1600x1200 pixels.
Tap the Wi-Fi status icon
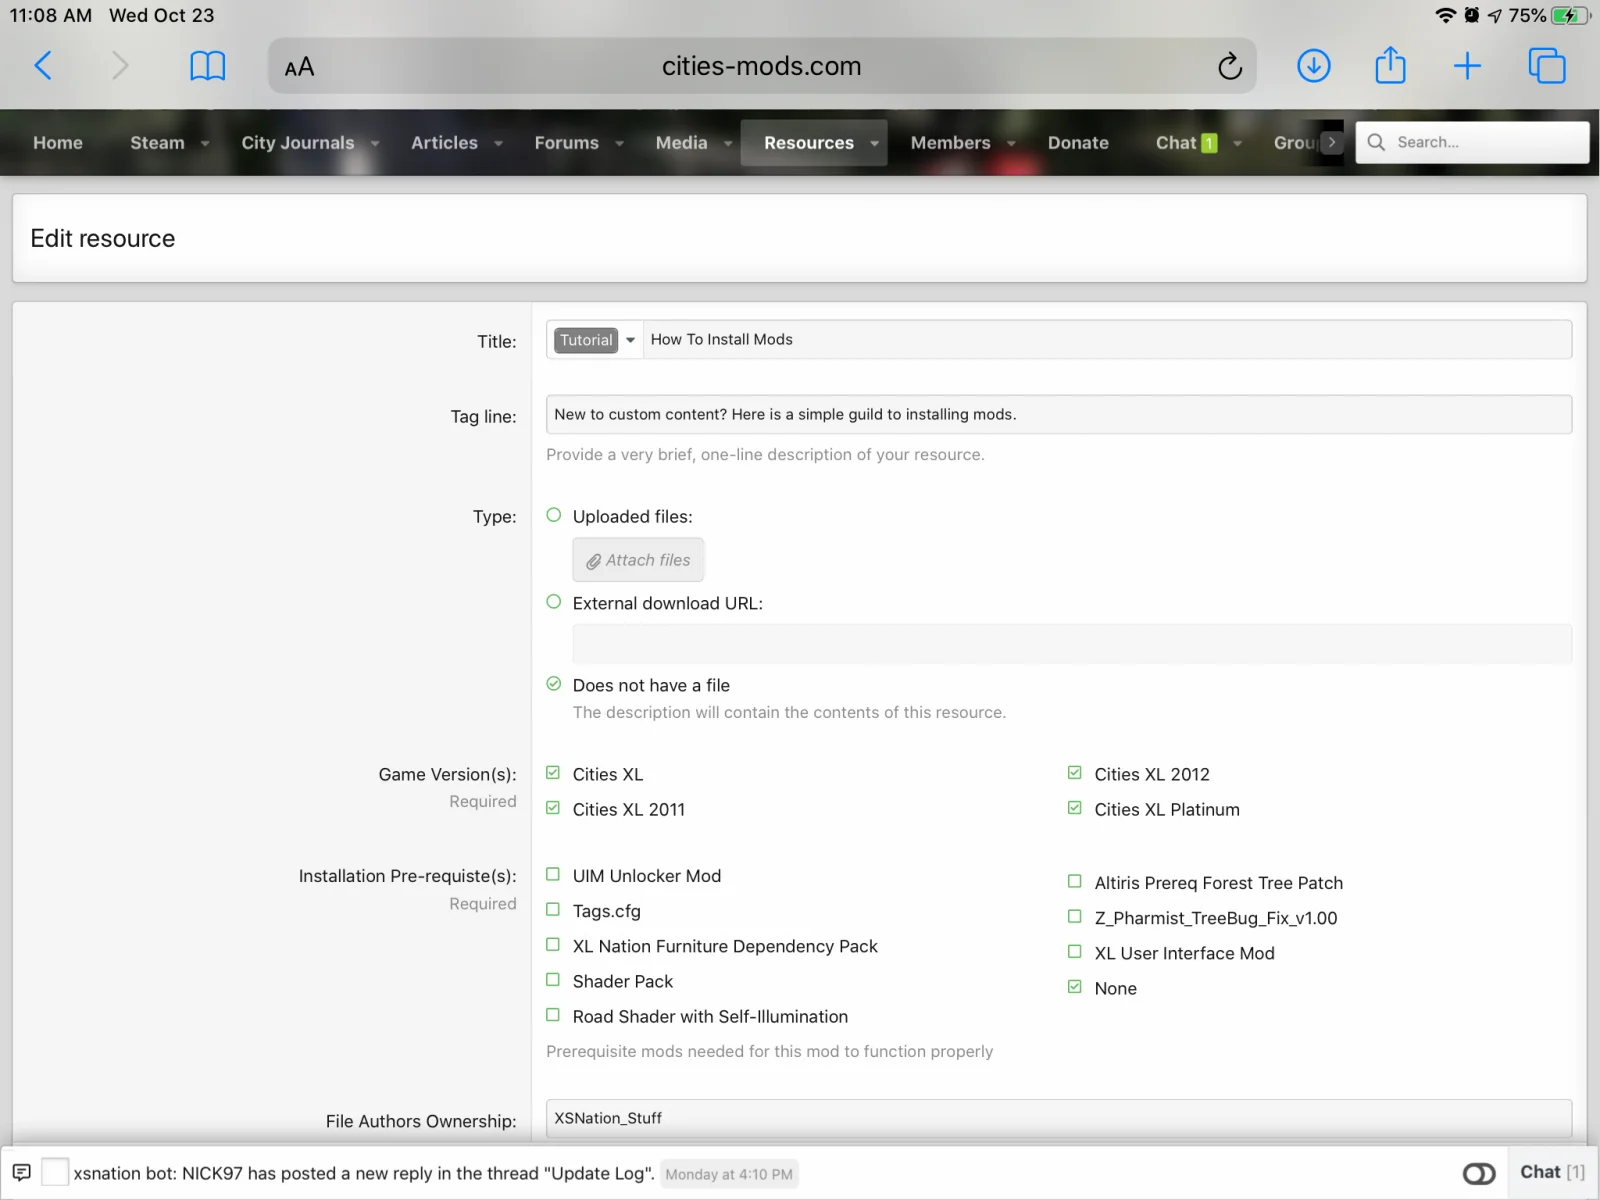tap(1445, 15)
